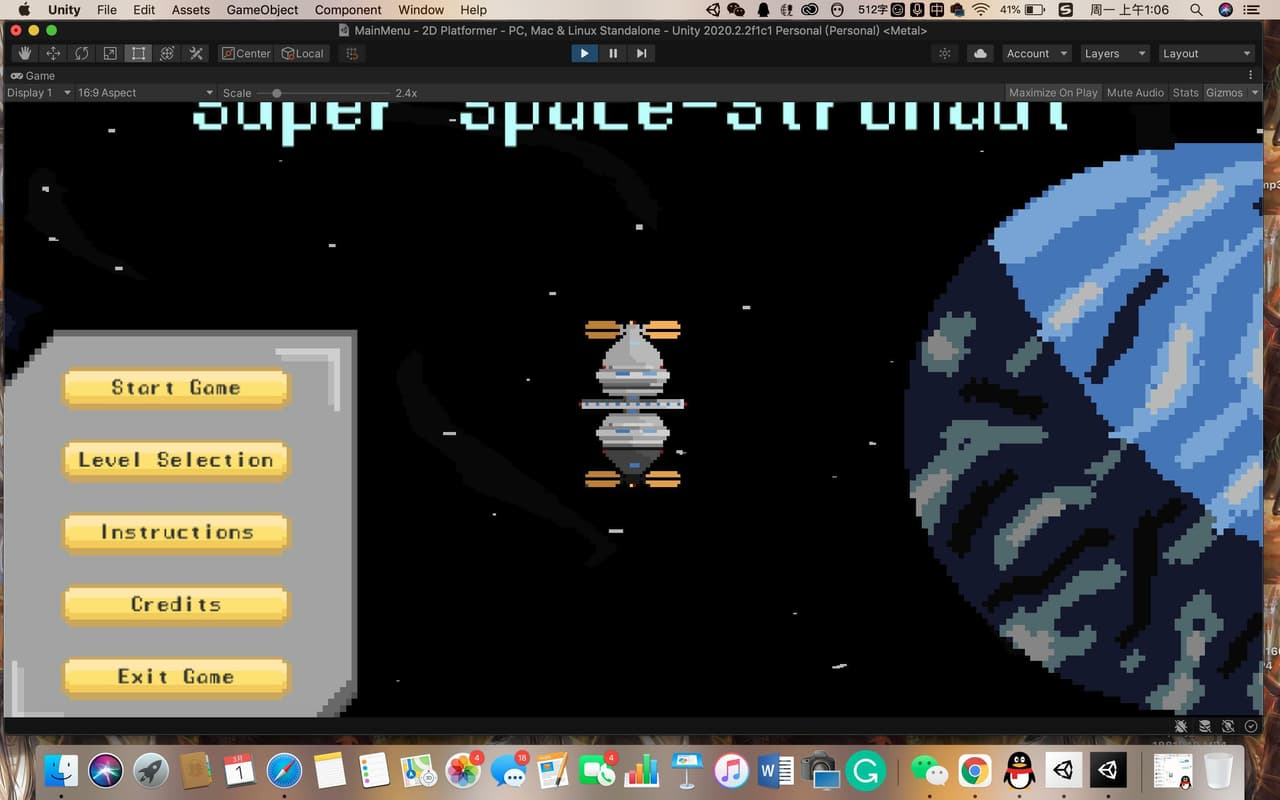Toggle Stats overlay
The width and height of the screenshot is (1280, 800).
pos(1185,92)
